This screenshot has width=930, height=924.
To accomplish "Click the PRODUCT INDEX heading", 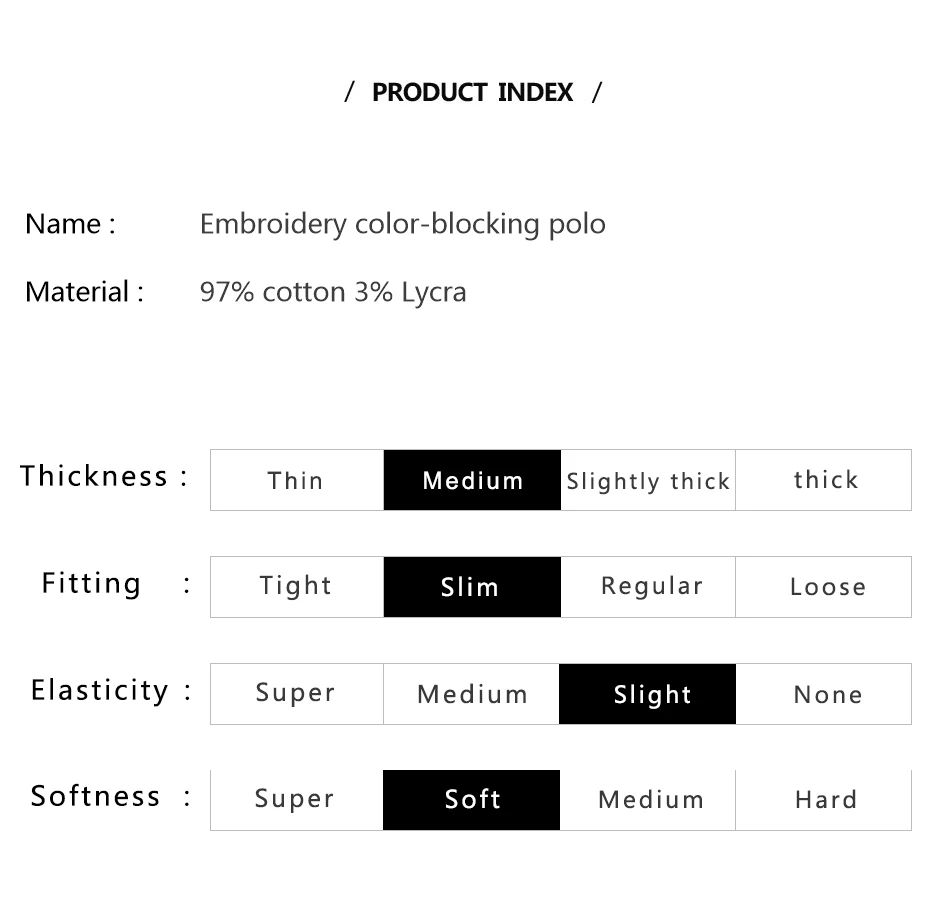I will pyautogui.click(x=473, y=93).
